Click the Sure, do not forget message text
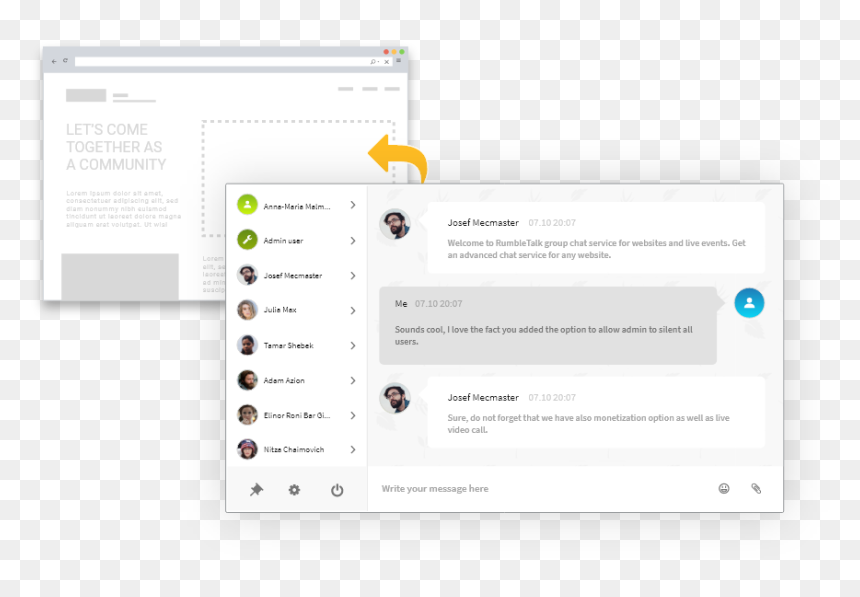 [589, 424]
